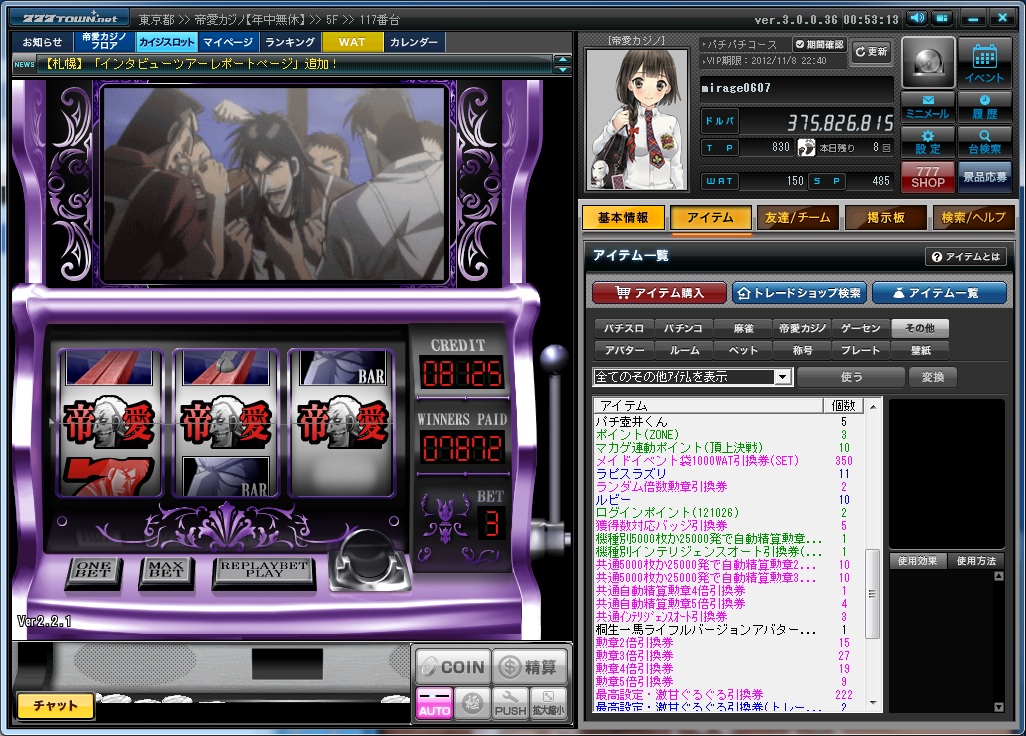The image size is (1026, 736).
Task: Click the item list scrollbar down arrow
Action: (x=873, y=704)
